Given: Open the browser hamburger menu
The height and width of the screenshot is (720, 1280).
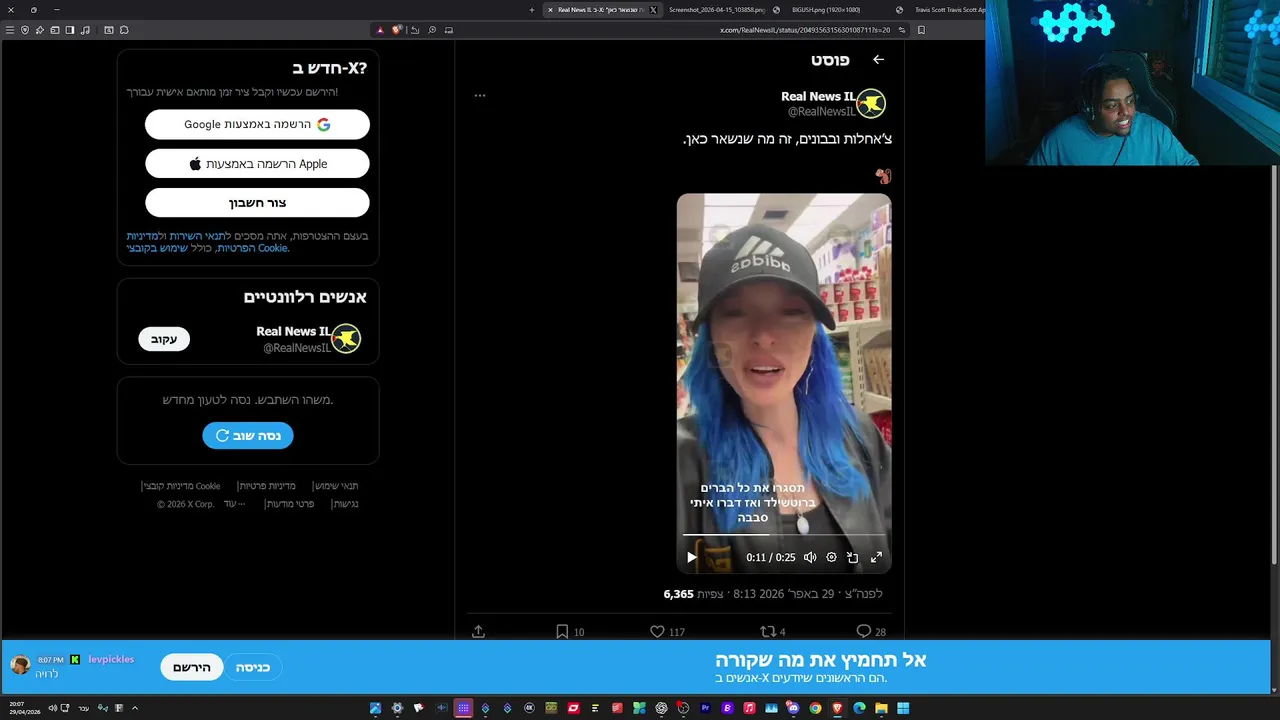Looking at the screenshot, I should point(10,30).
